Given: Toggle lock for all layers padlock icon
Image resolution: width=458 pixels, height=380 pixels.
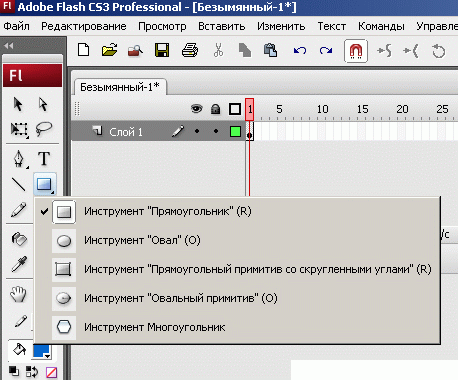Looking at the screenshot, I should [216, 109].
